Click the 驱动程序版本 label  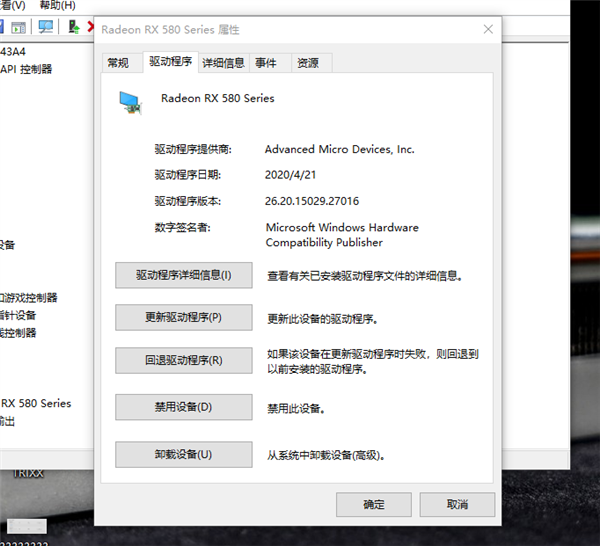(x=188, y=201)
